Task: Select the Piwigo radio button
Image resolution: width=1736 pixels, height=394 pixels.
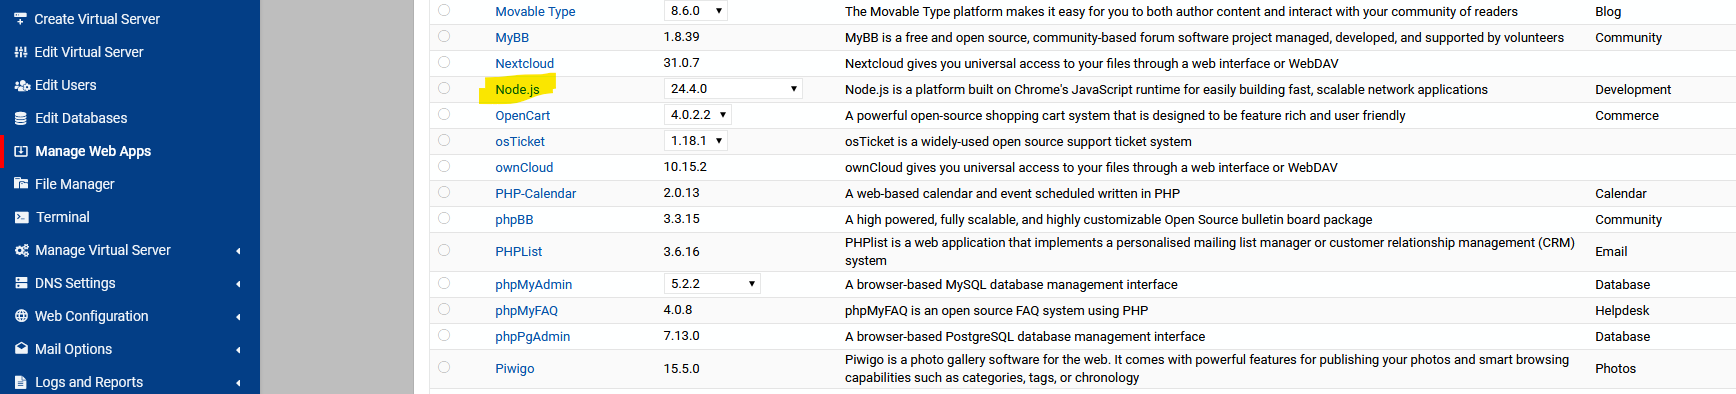Action: tap(444, 367)
